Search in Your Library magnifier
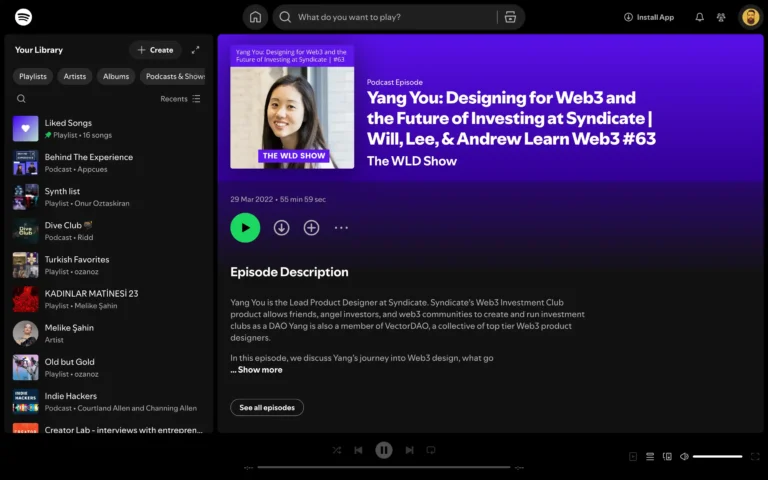 point(21,98)
